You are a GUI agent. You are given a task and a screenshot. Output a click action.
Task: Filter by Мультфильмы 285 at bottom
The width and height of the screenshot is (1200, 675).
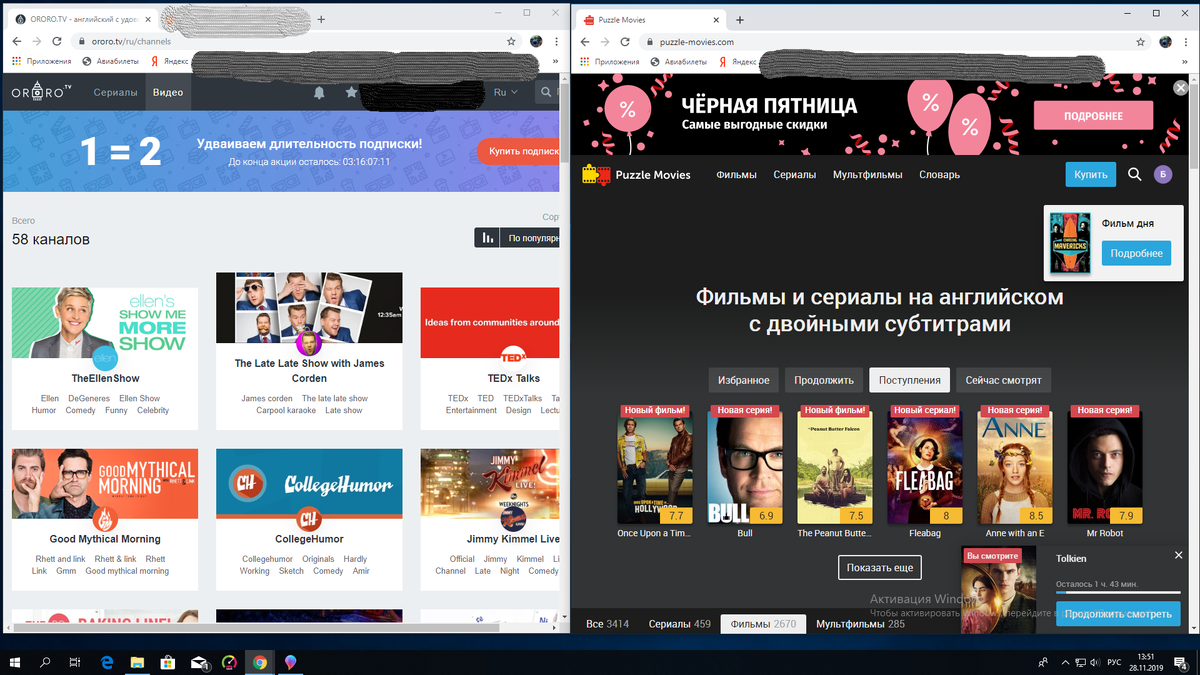pos(860,624)
